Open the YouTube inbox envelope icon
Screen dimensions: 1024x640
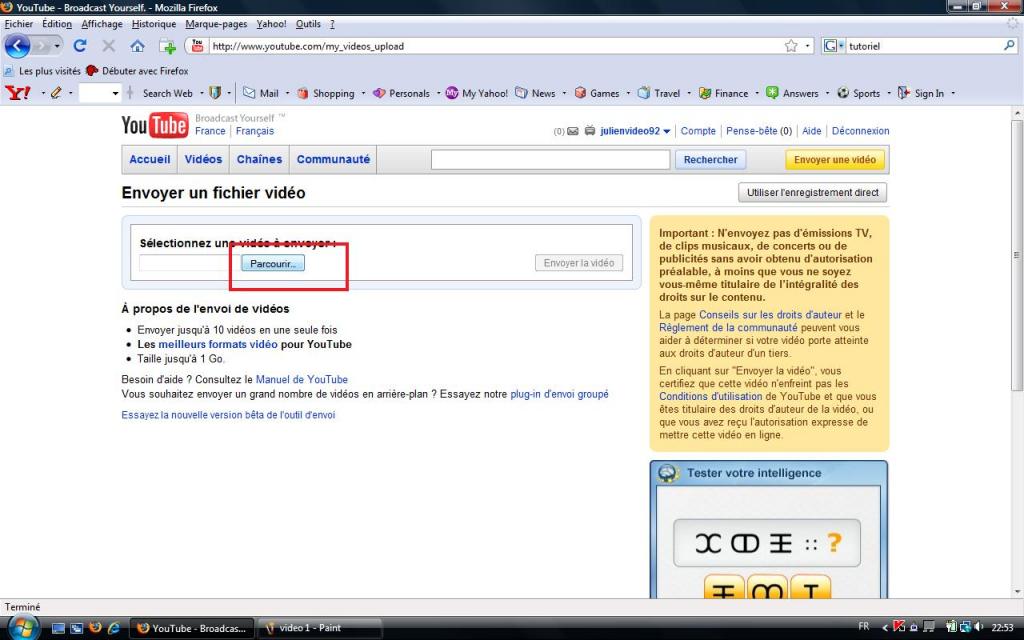point(573,131)
